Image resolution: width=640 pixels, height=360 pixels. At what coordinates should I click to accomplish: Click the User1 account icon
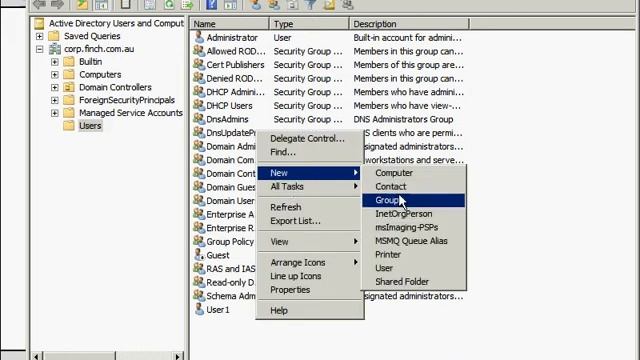(x=199, y=309)
